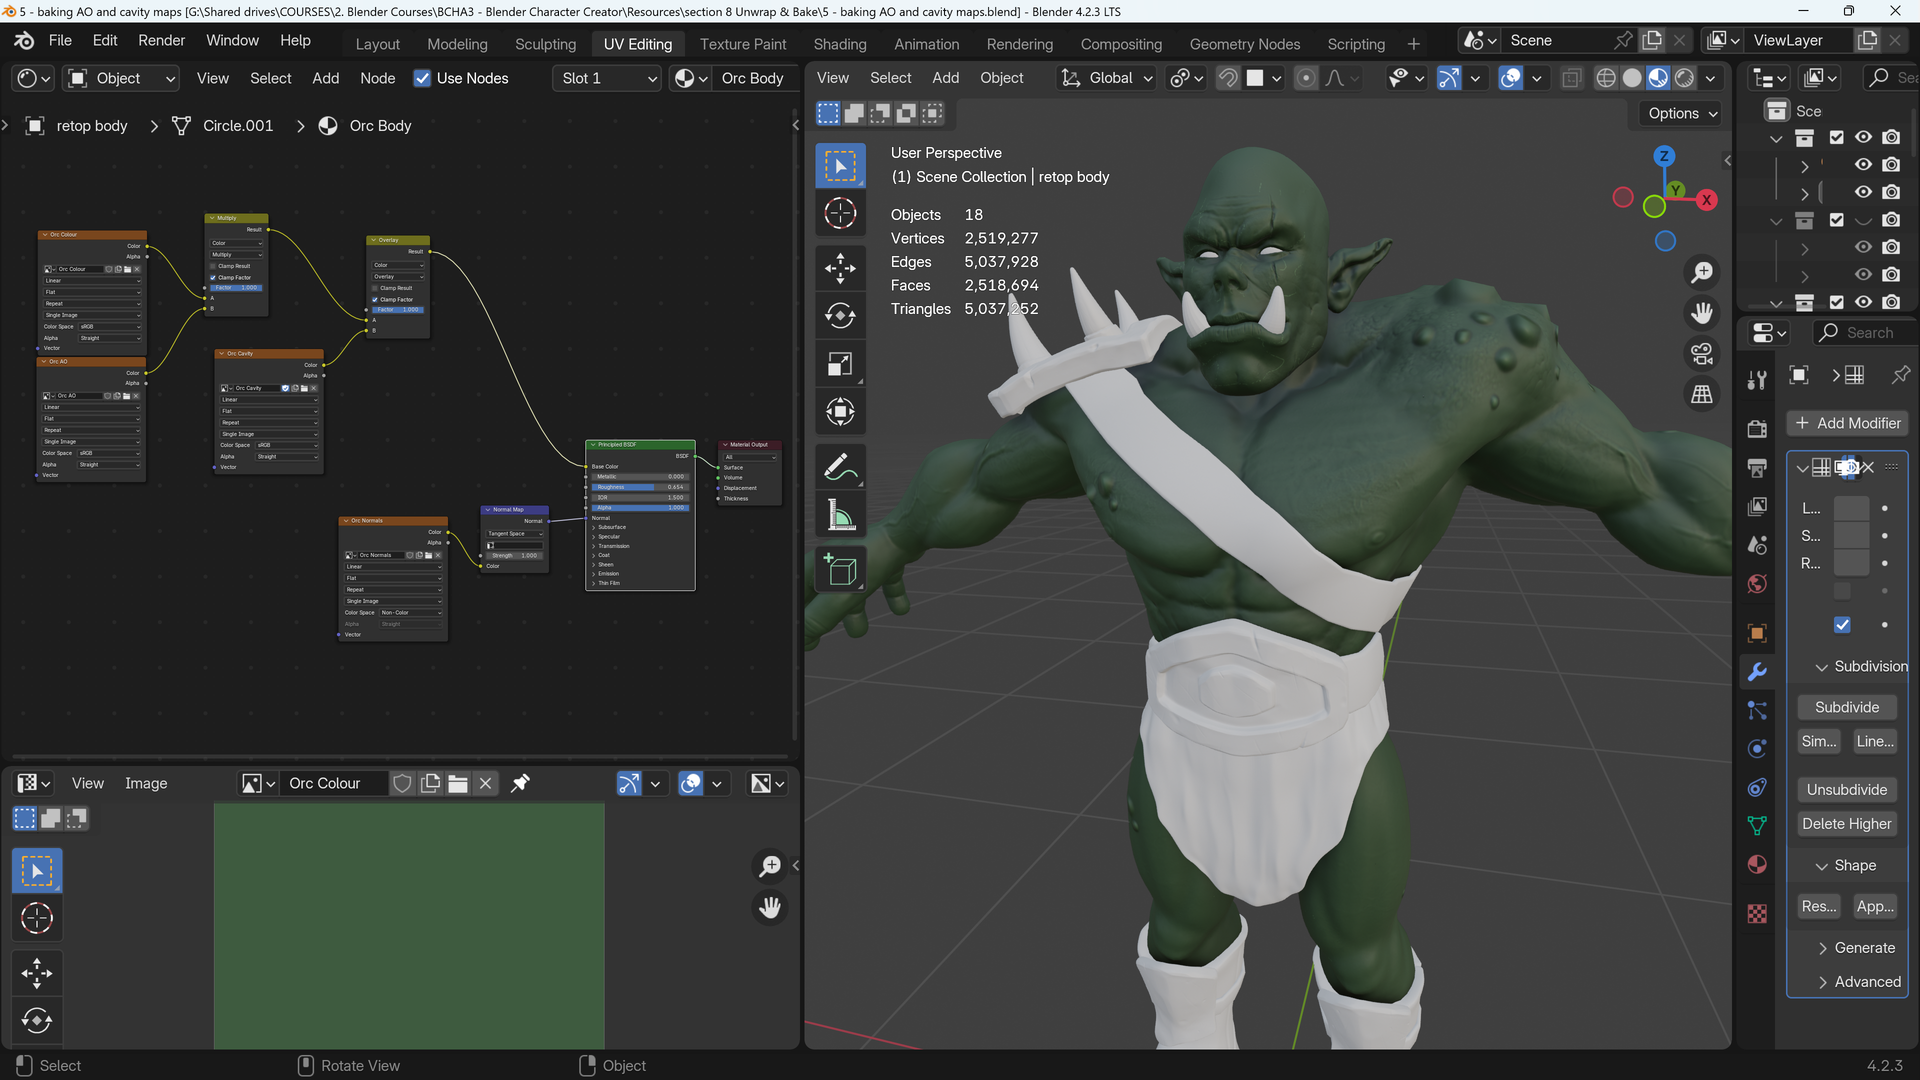Open the Modifier Properties tab (wrench icon)
Screen dimensions: 1920x1080
(1757, 672)
